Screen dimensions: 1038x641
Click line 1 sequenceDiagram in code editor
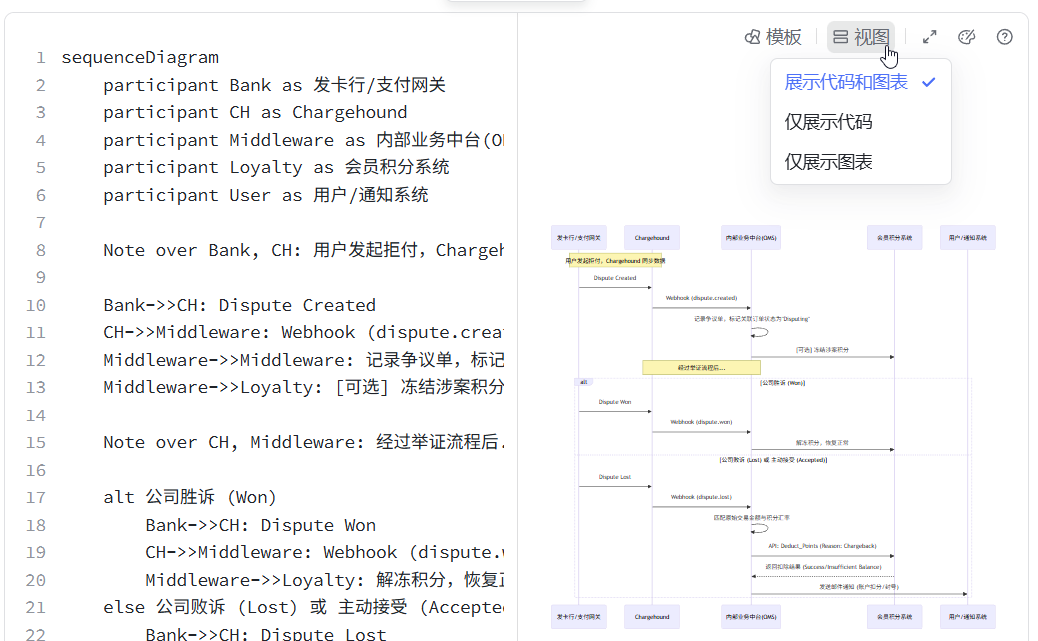(140, 58)
